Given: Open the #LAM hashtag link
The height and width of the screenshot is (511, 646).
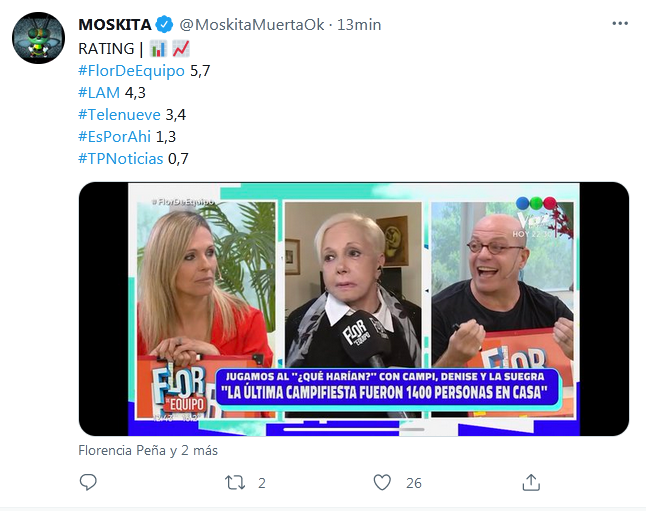Looking at the screenshot, I should pyautogui.click(x=99, y=92).
